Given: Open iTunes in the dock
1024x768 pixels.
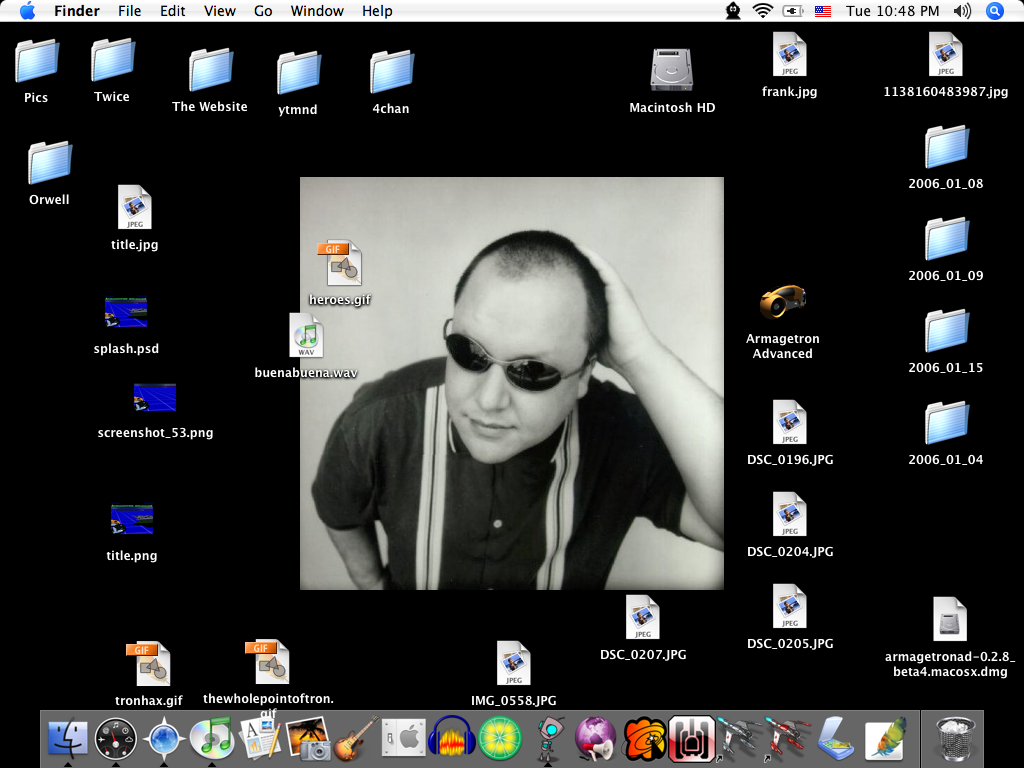Looking at the screenshot, I should [x=213, y=739].
